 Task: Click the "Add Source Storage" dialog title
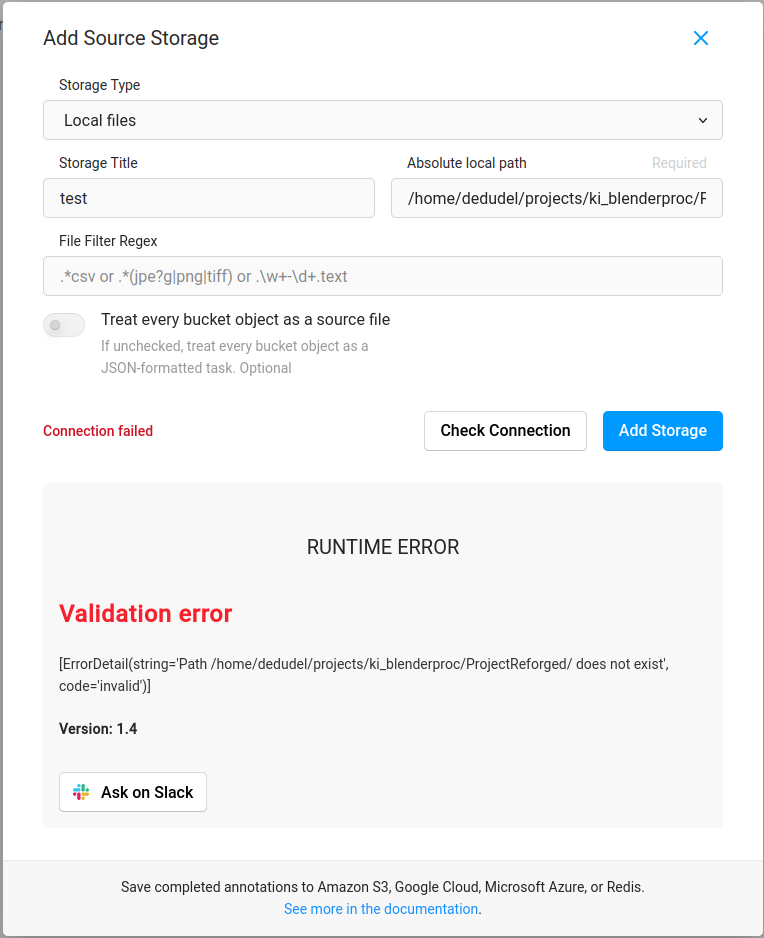(130, 38)
